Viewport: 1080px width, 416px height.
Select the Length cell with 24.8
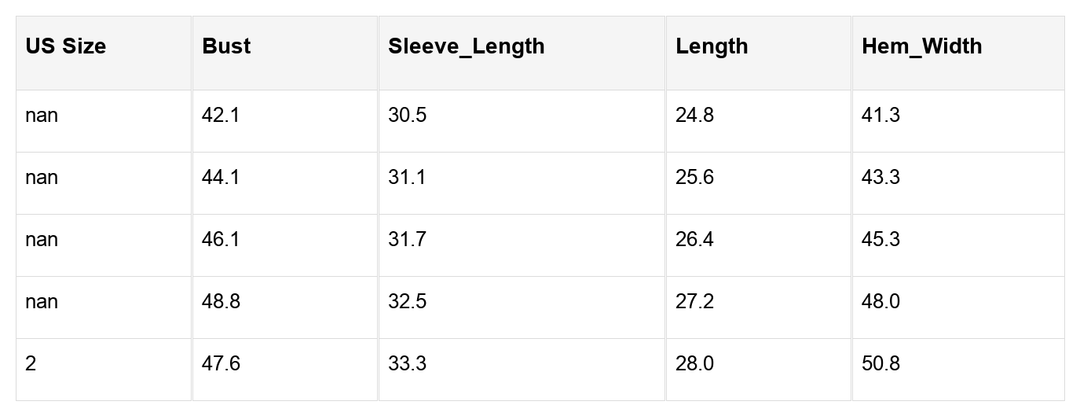pos(695,116)
